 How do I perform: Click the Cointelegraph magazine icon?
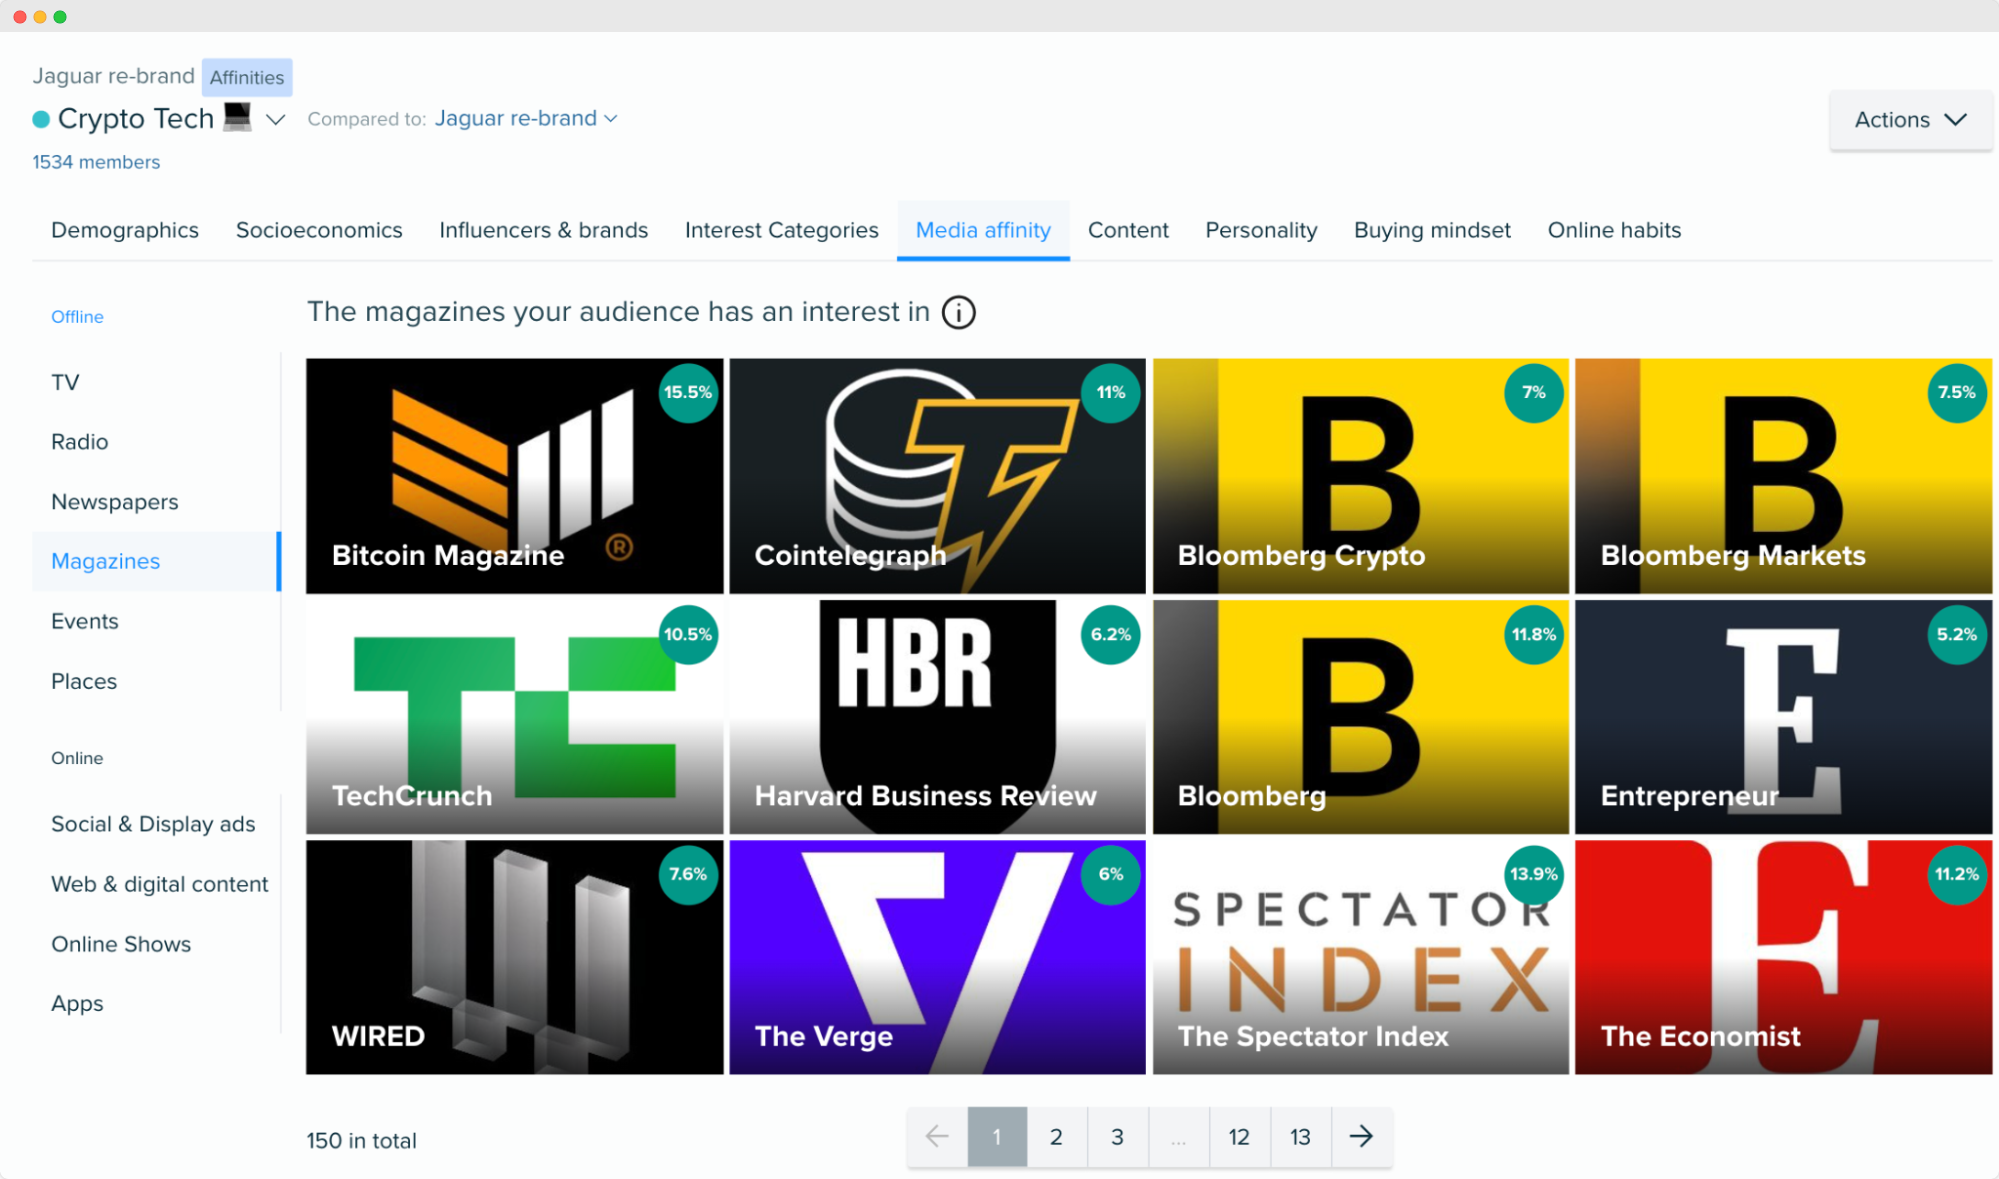pos(936,476)
